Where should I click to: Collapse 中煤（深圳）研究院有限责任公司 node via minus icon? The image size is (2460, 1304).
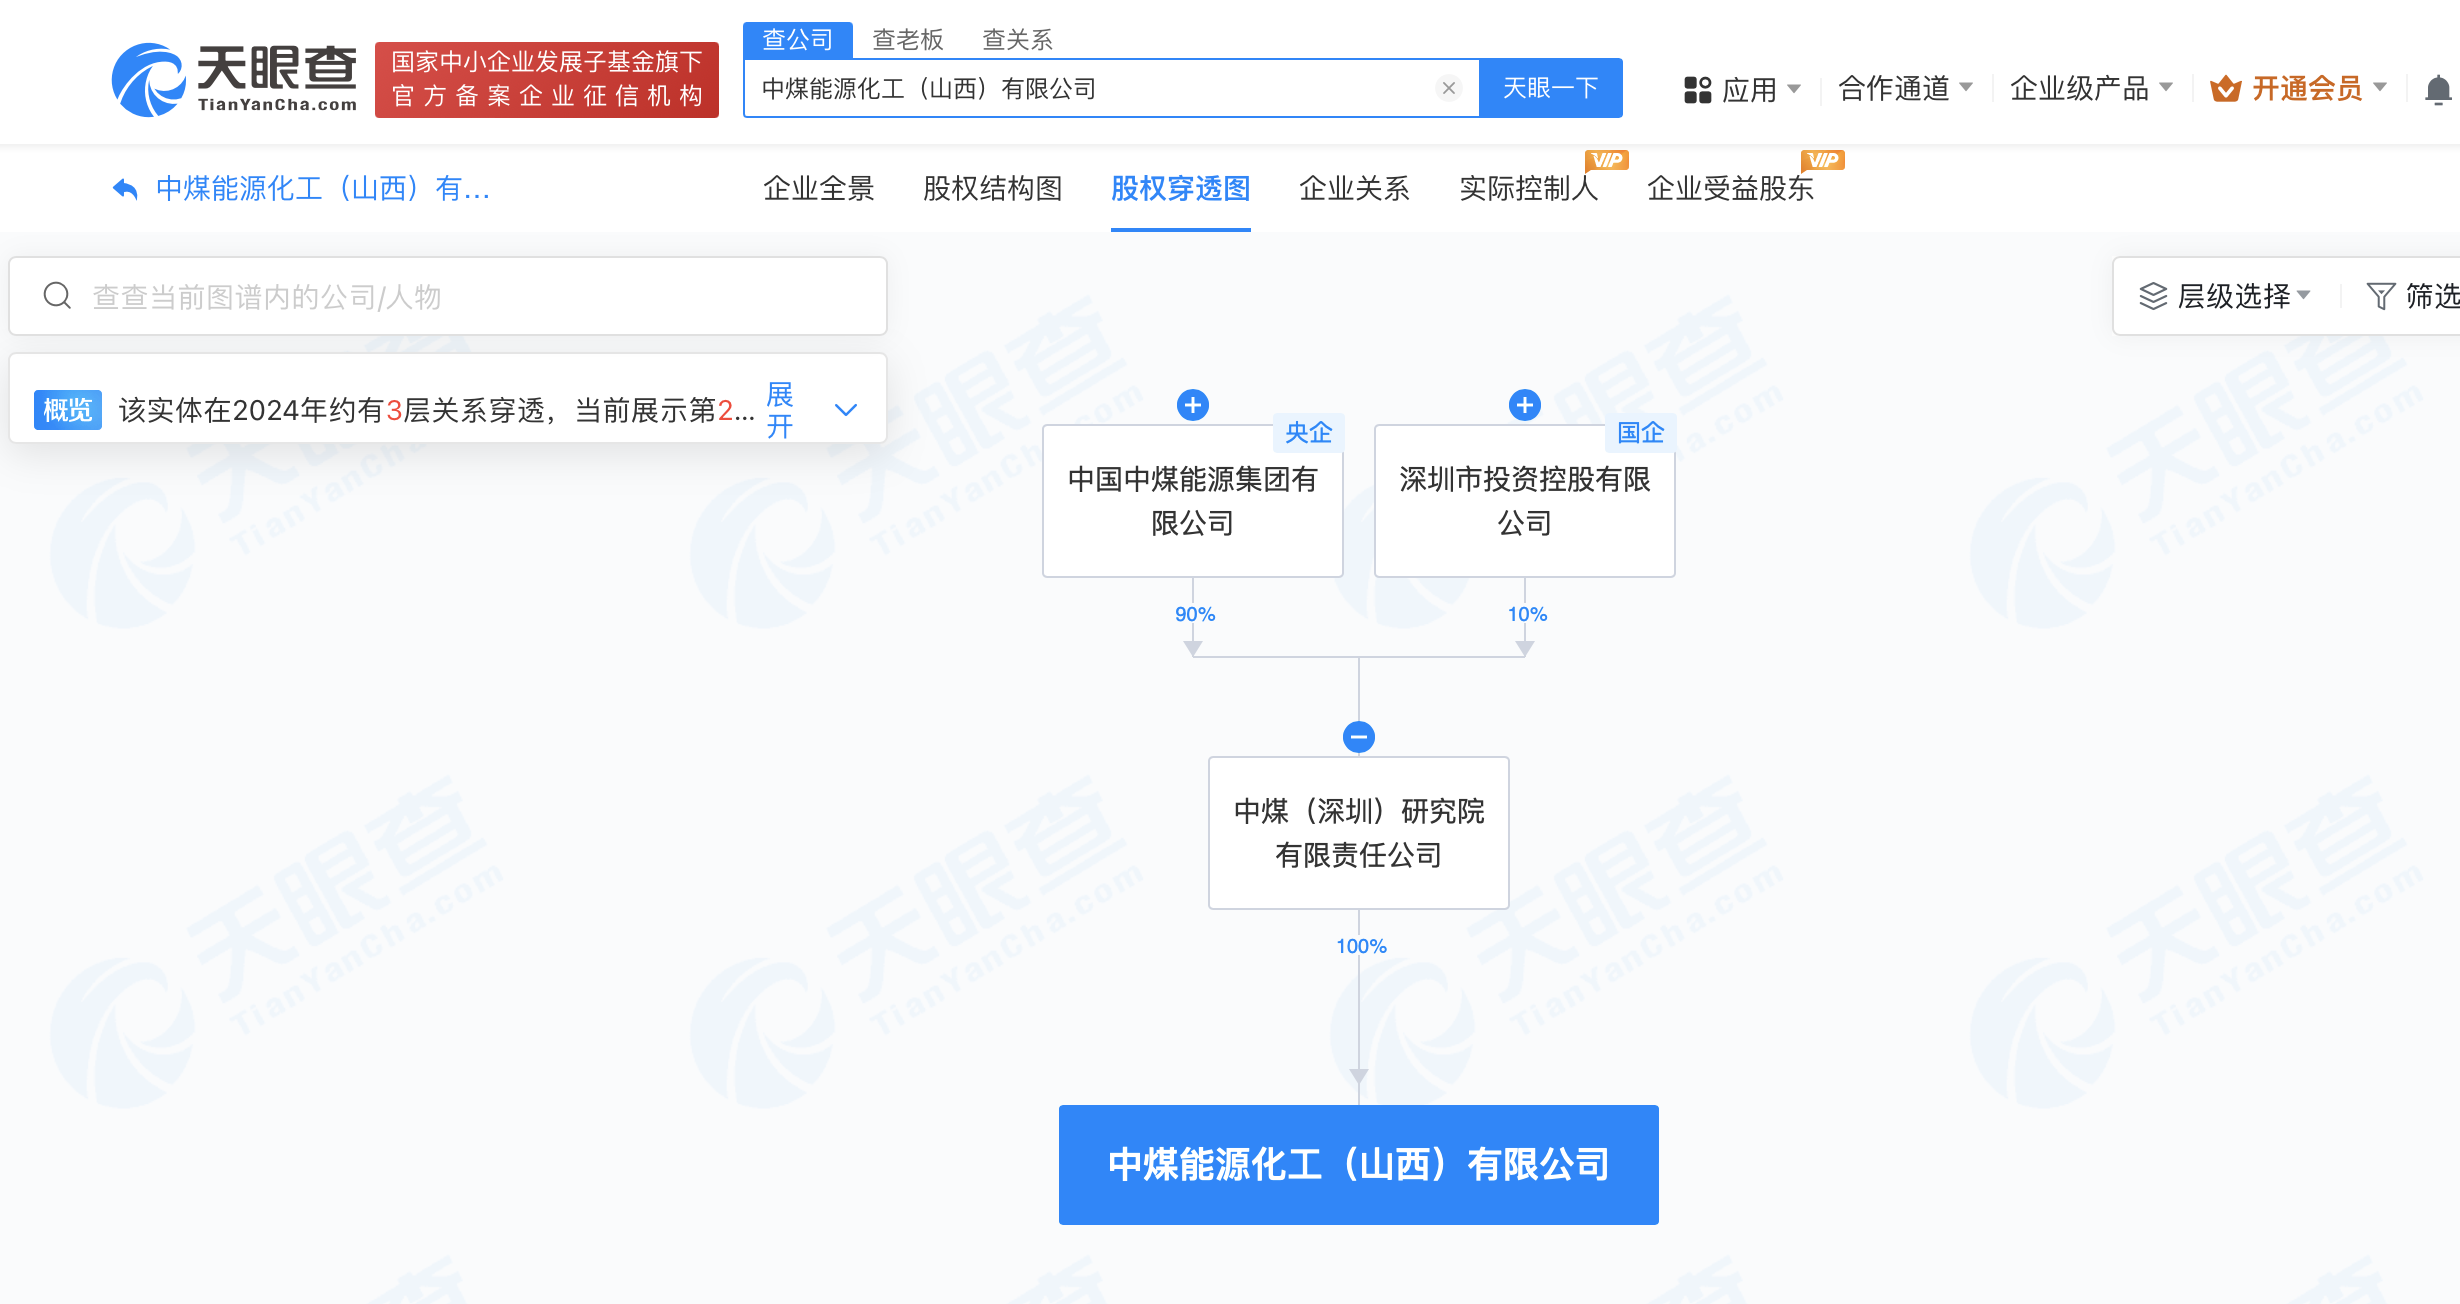click(x=1358, y=737)
